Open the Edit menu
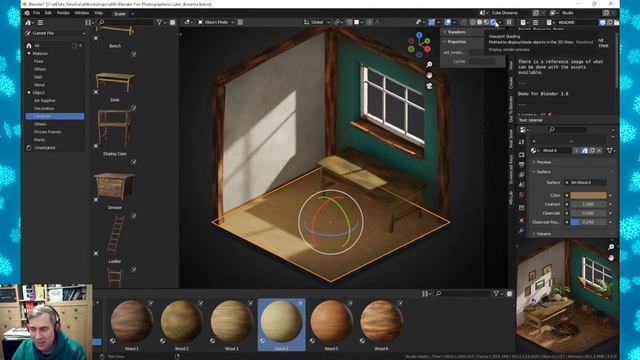 pyautogui.click(x=48, y=13)
